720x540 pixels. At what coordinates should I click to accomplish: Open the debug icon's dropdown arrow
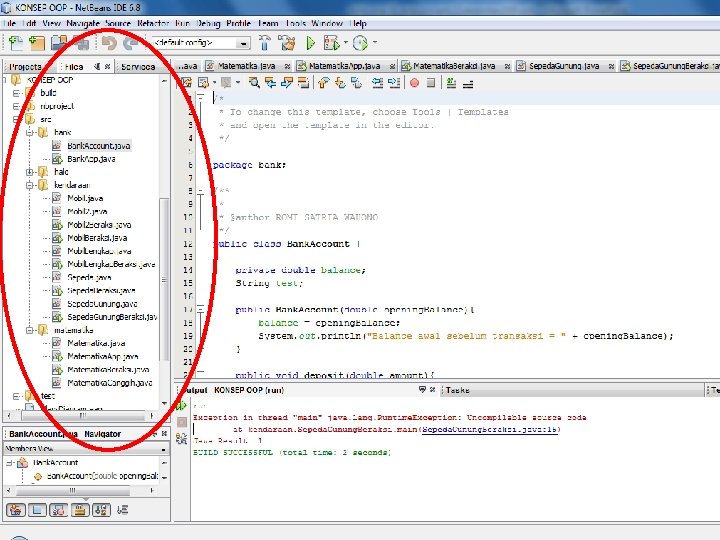(345, 43)
